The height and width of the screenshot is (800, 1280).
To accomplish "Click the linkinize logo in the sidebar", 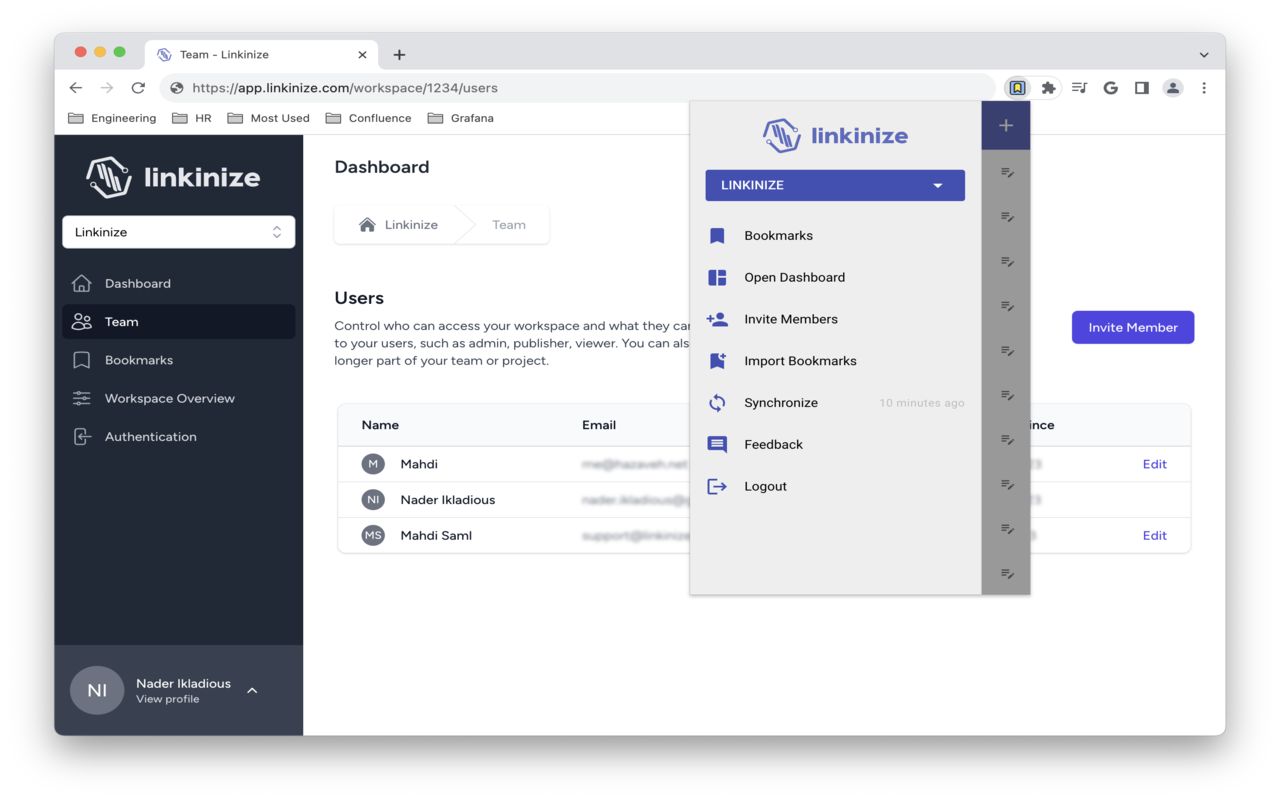I will pos(173,178).
